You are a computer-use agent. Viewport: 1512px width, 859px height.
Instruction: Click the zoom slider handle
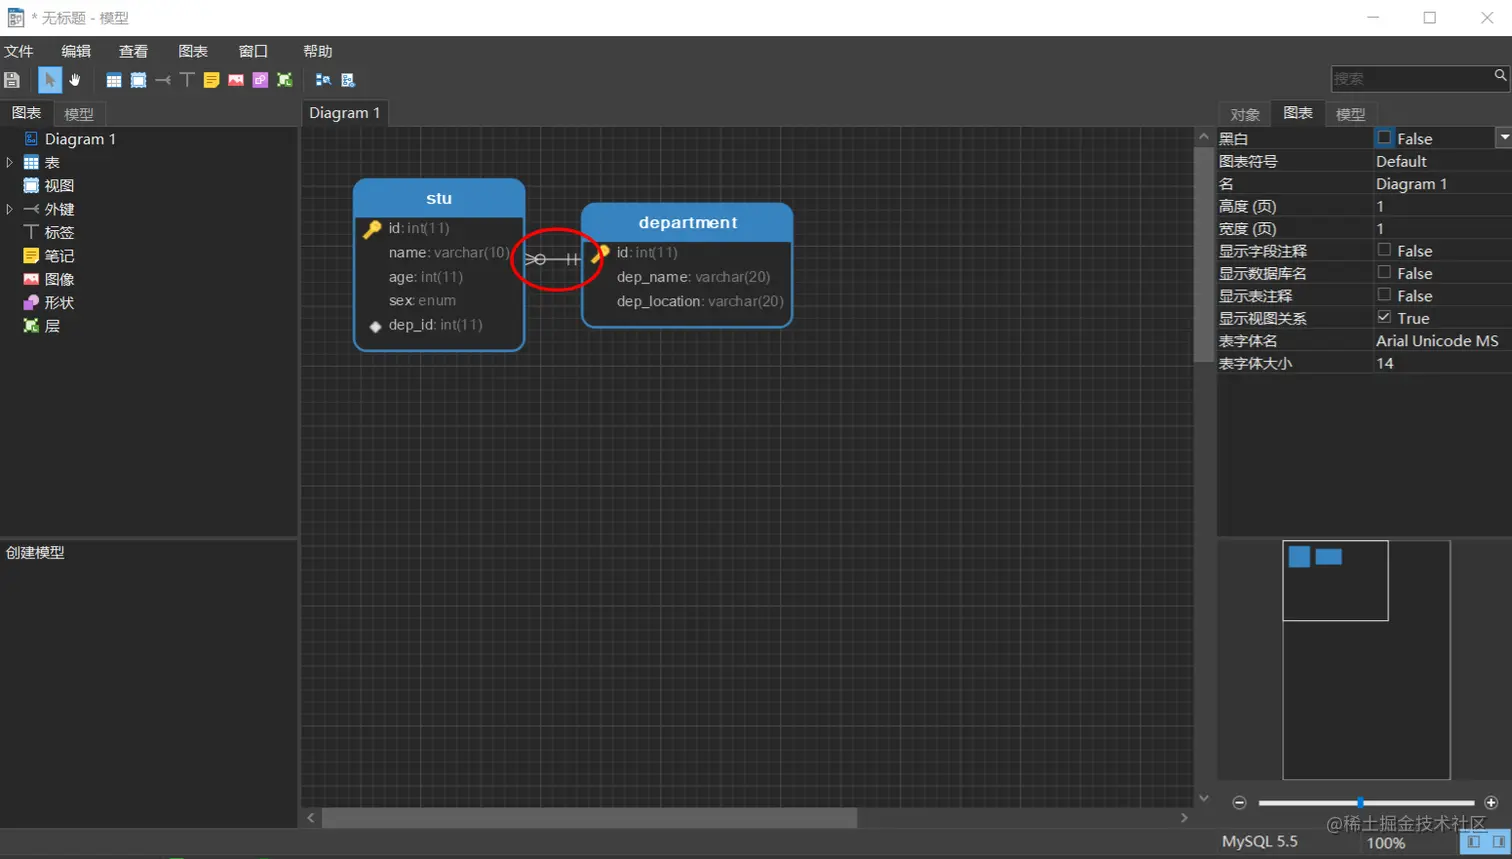1360,803
